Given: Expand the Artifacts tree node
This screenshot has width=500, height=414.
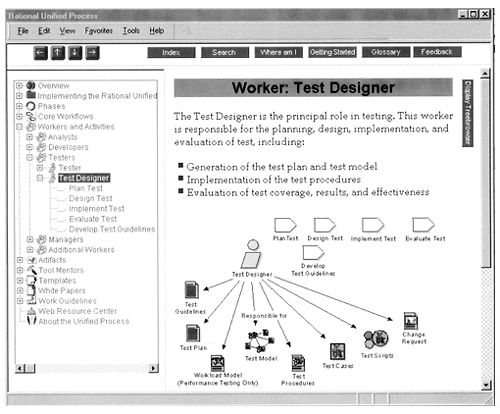Looking at the screenshot, I should click(20, 260).
